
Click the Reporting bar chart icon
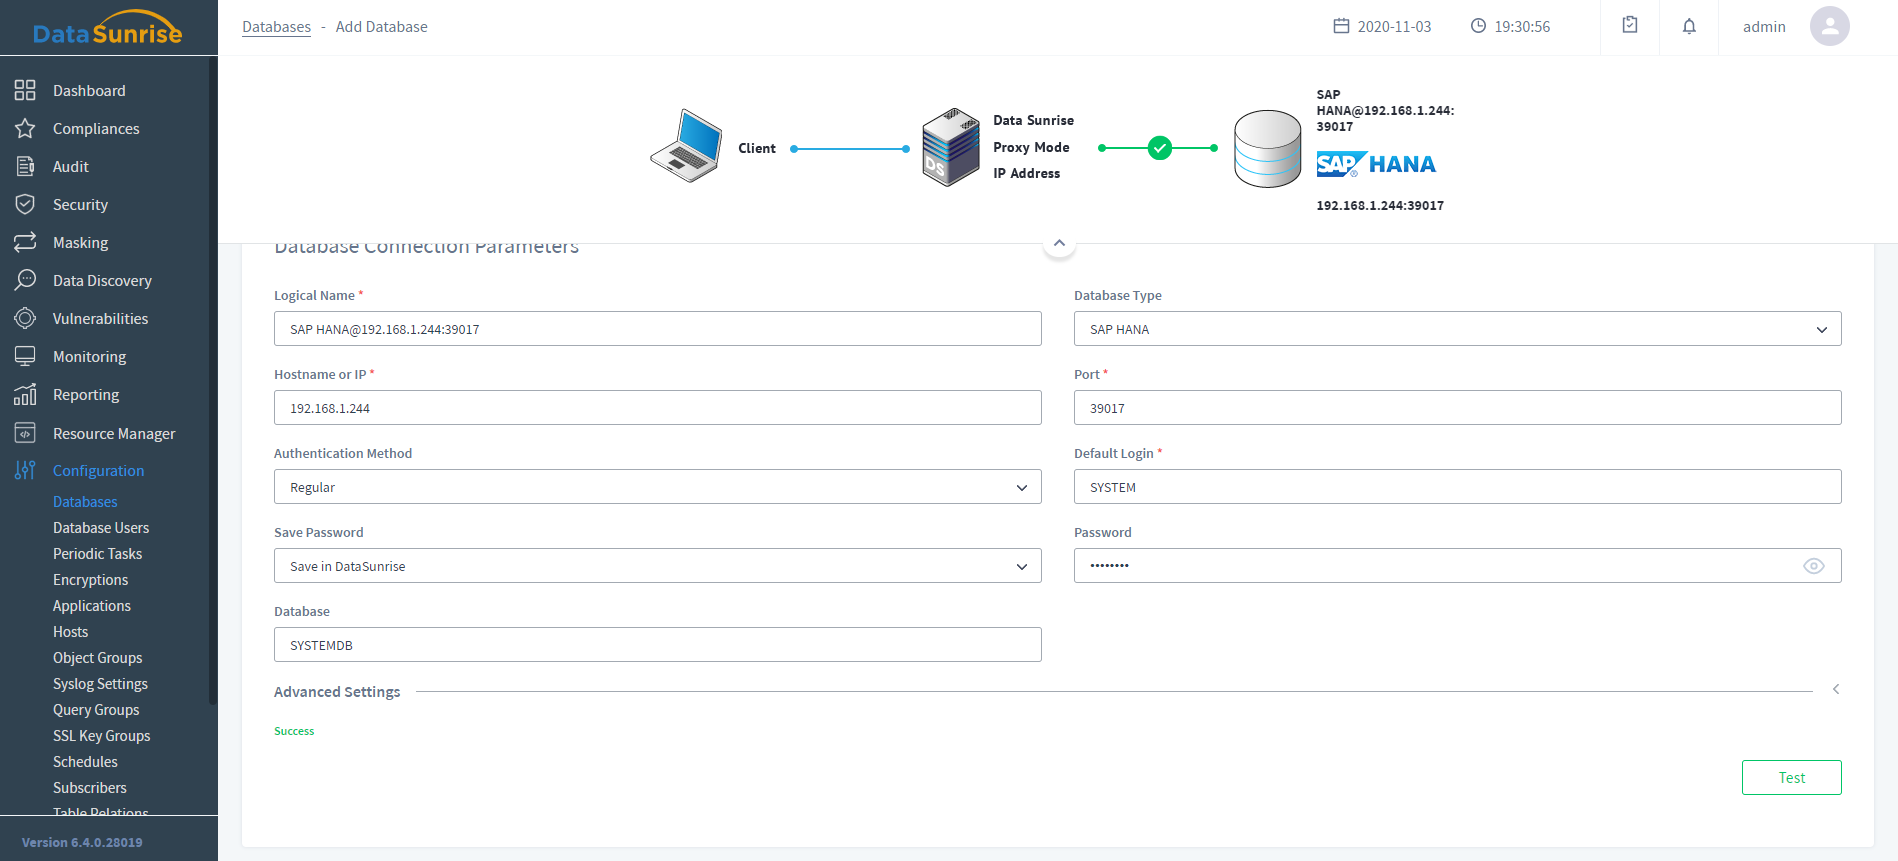(x=25, y=395)
